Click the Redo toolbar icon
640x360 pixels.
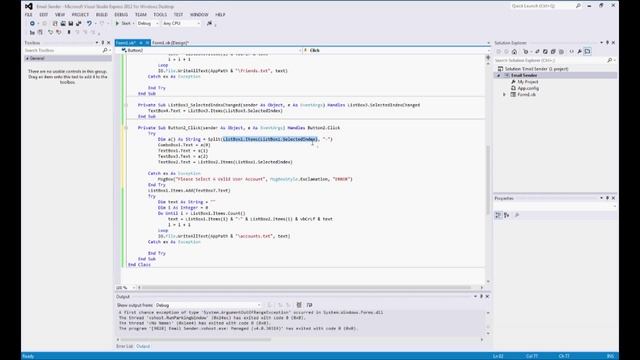point(102,24)
